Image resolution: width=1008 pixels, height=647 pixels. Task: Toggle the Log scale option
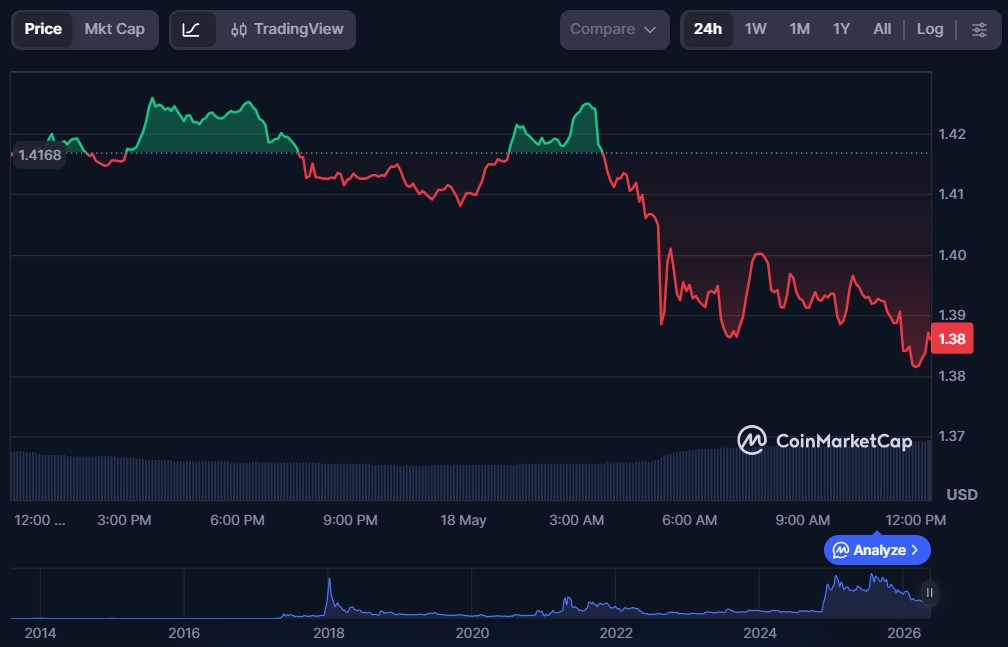[930, 30]
